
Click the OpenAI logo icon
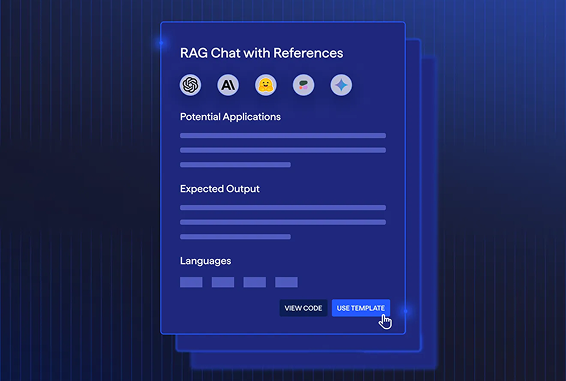[x=190, y=85]
